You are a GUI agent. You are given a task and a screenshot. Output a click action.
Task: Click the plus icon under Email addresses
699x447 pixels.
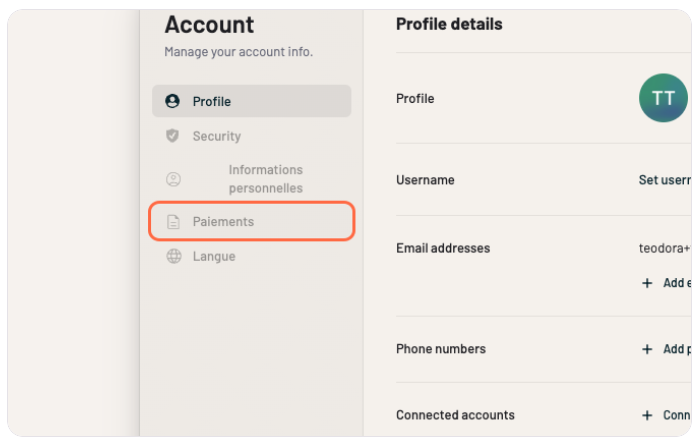pos(647,283)
